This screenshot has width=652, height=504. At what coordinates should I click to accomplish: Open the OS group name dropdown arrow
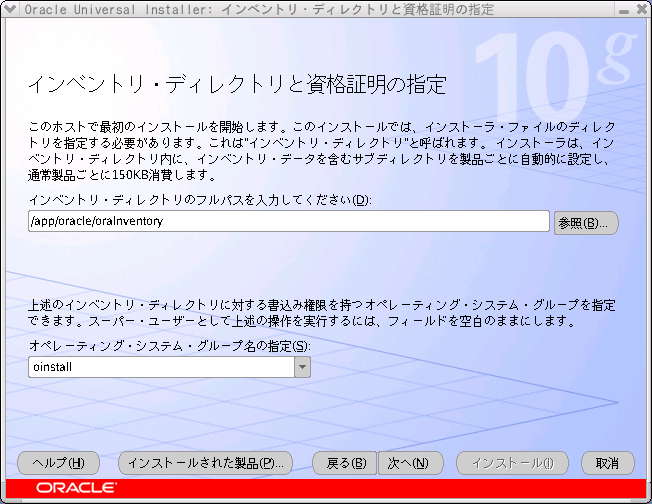coord(302,367)
